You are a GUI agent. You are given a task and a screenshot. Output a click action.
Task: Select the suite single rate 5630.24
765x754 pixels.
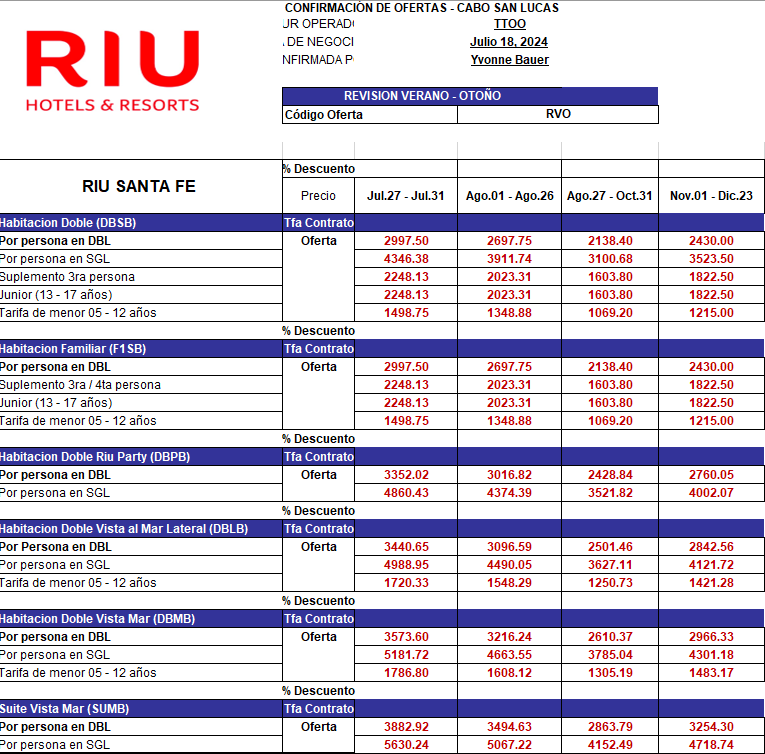(x=406, y=745)
